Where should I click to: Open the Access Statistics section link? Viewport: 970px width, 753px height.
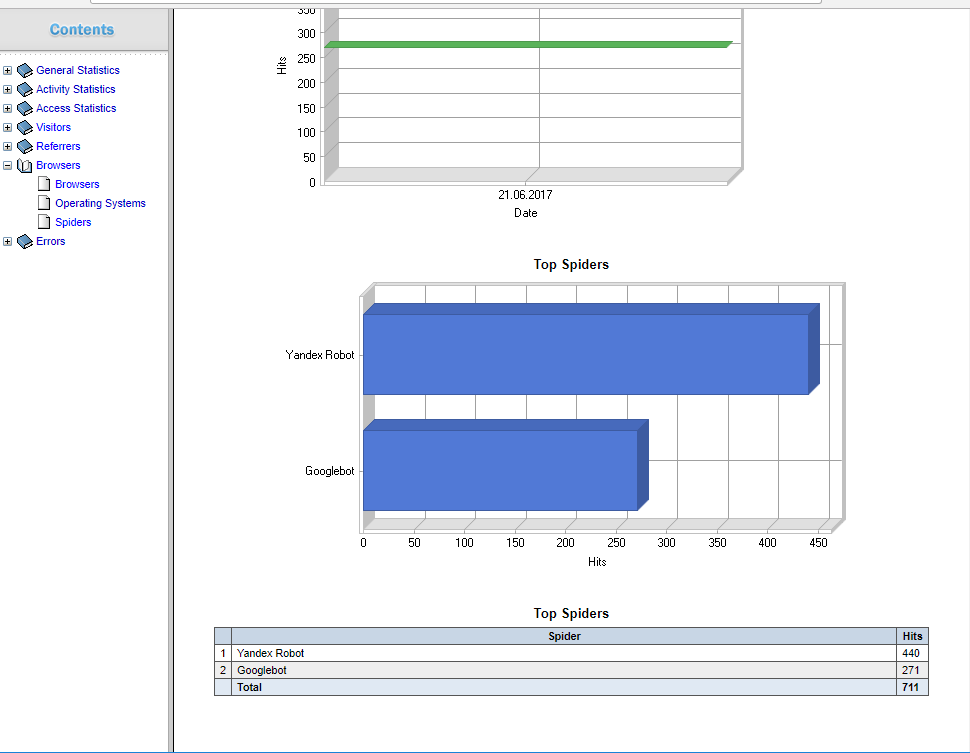(76, 108)
